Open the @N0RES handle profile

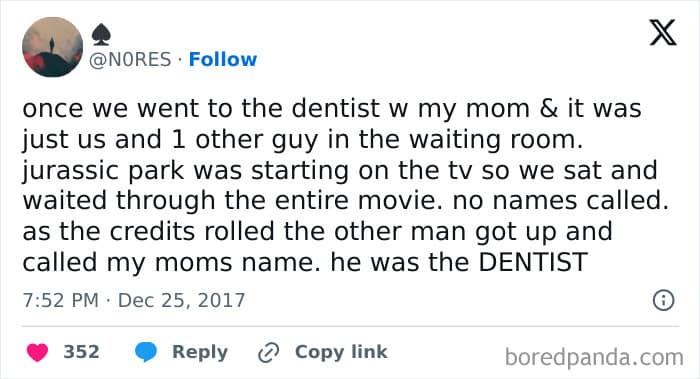tap(130, 59)
